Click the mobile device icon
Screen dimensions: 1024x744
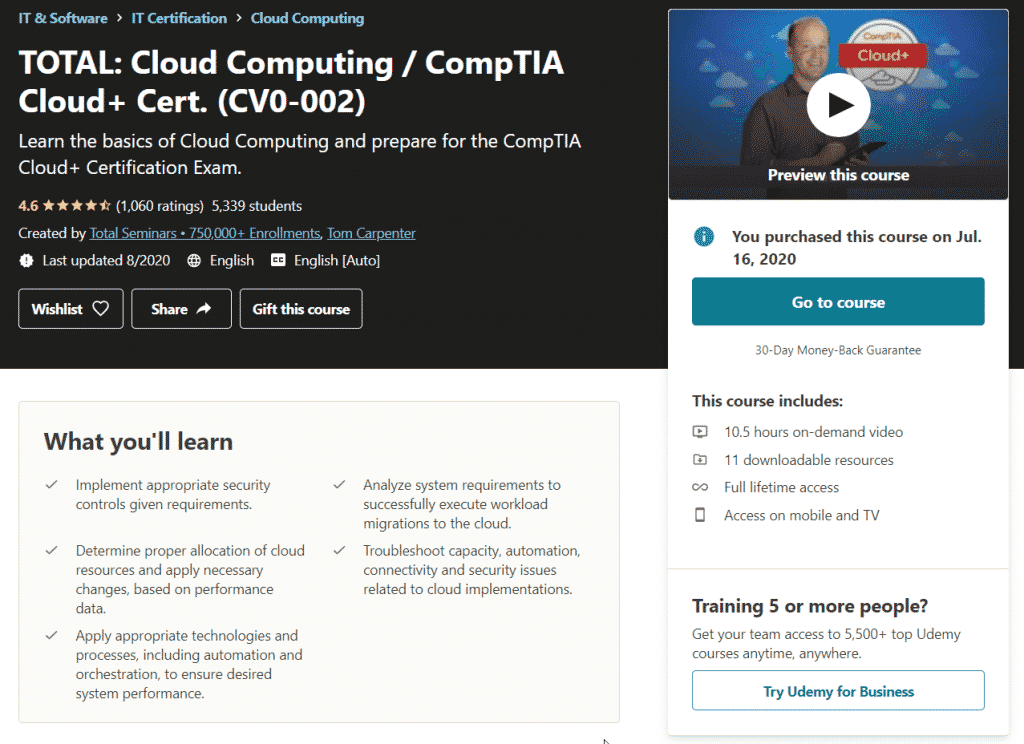(x=700, y=515)
